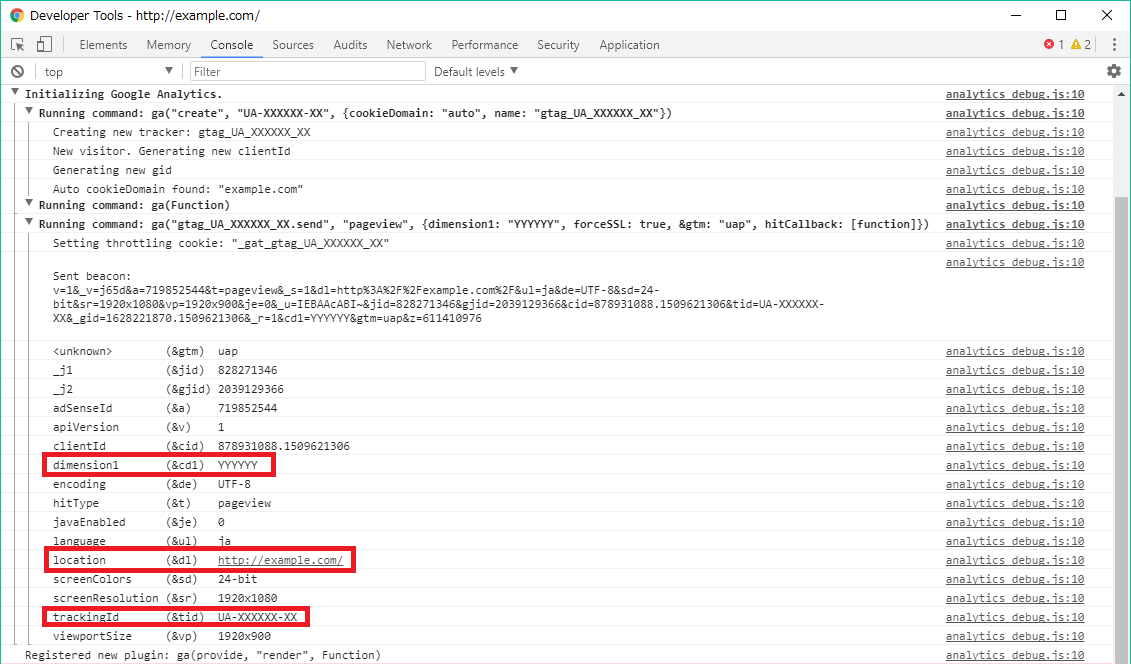Viewport: 1131px width, 664px height.
Task: Maximize the Developer Tools window
Action: click(x=1061, y=15)
